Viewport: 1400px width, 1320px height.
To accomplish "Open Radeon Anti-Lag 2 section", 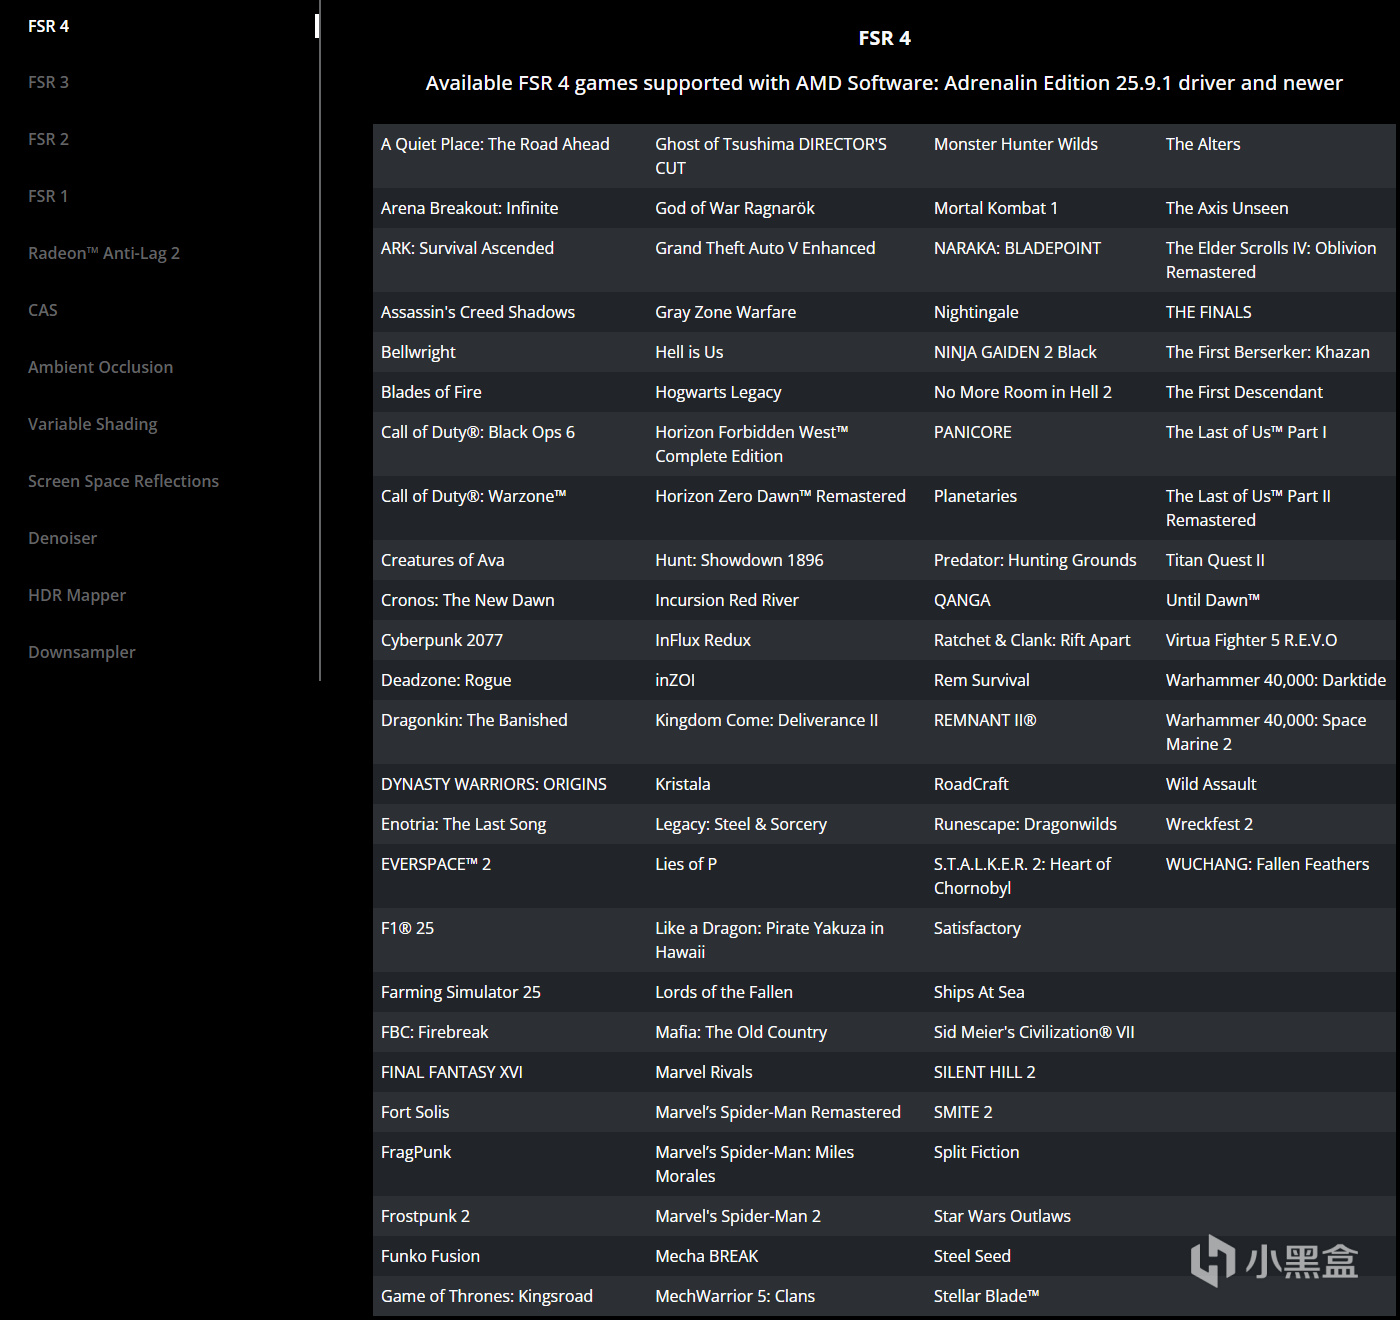I will 104,253.
